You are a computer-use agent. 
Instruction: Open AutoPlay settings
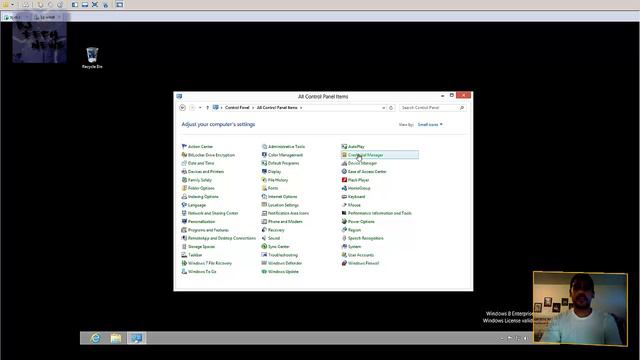click(x=353, y=147)
